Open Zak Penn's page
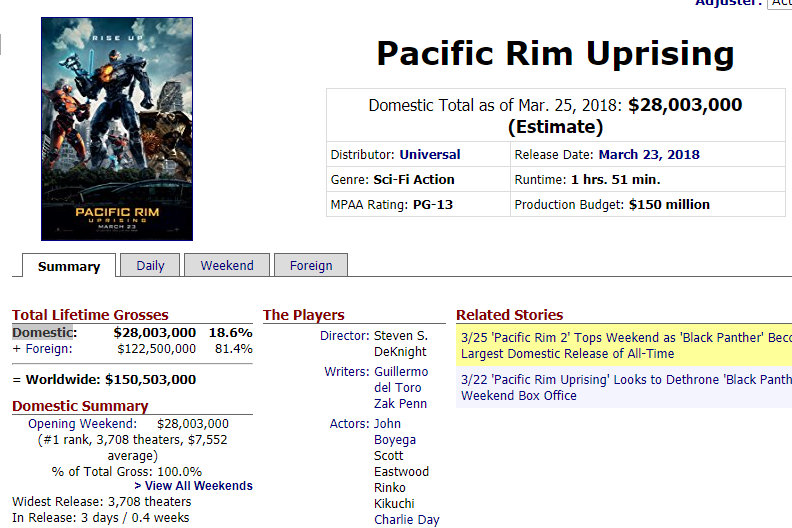Viewport: 792px width, 528px height. [x=401, y=404]
